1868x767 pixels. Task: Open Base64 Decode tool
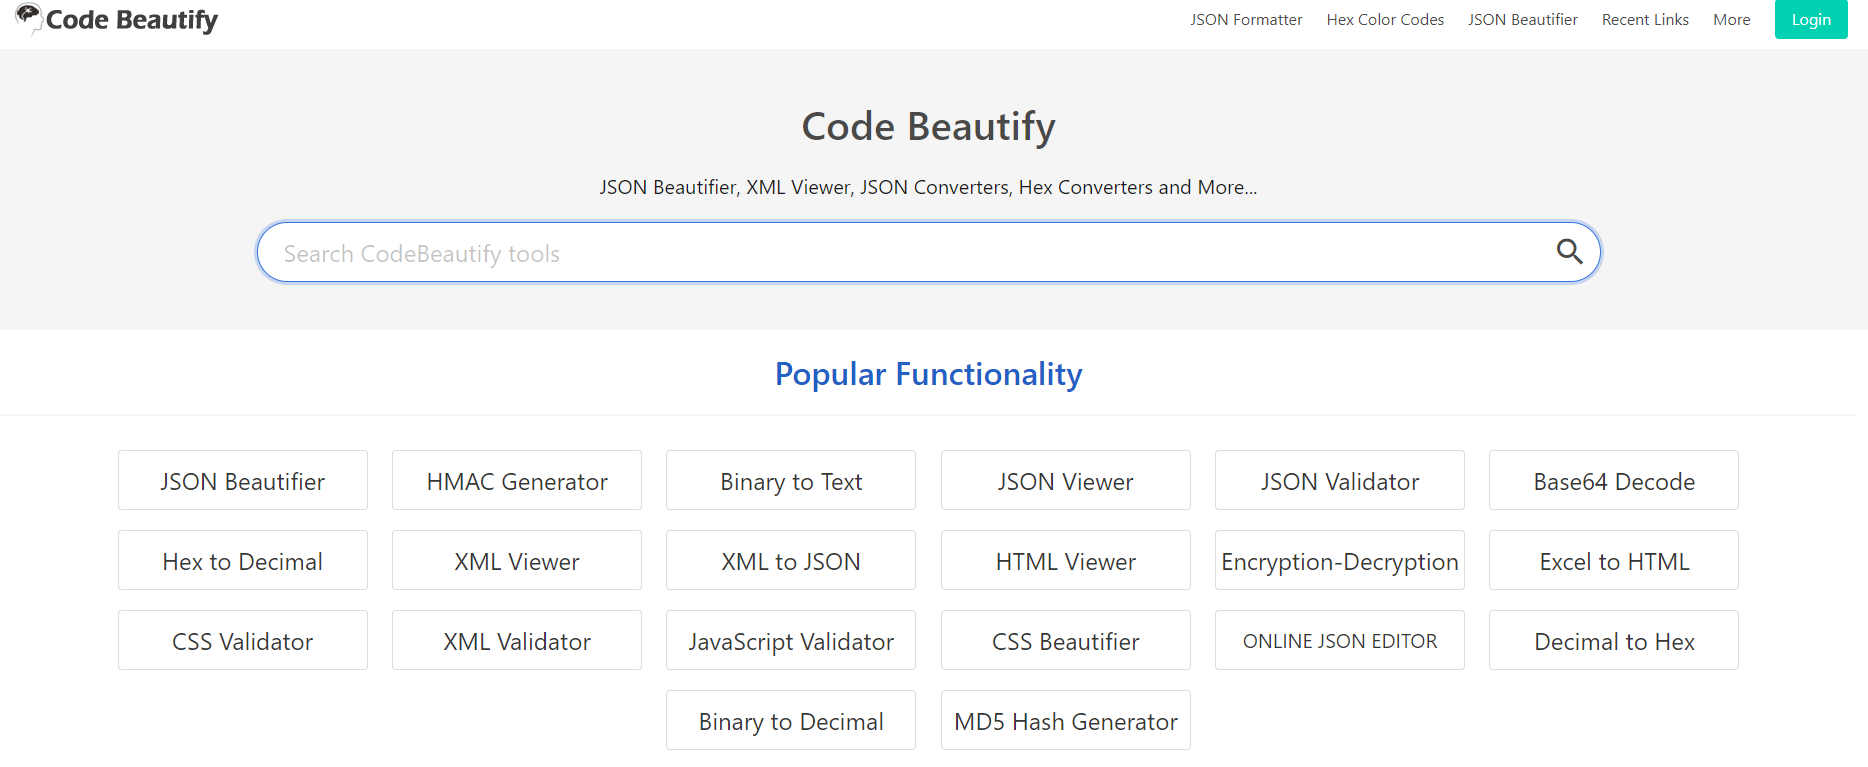click(x=1614, y=480)
